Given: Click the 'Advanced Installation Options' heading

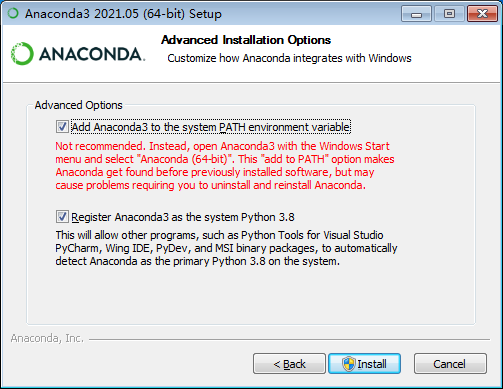Looking at the screenshot, I should click(246, 40).
